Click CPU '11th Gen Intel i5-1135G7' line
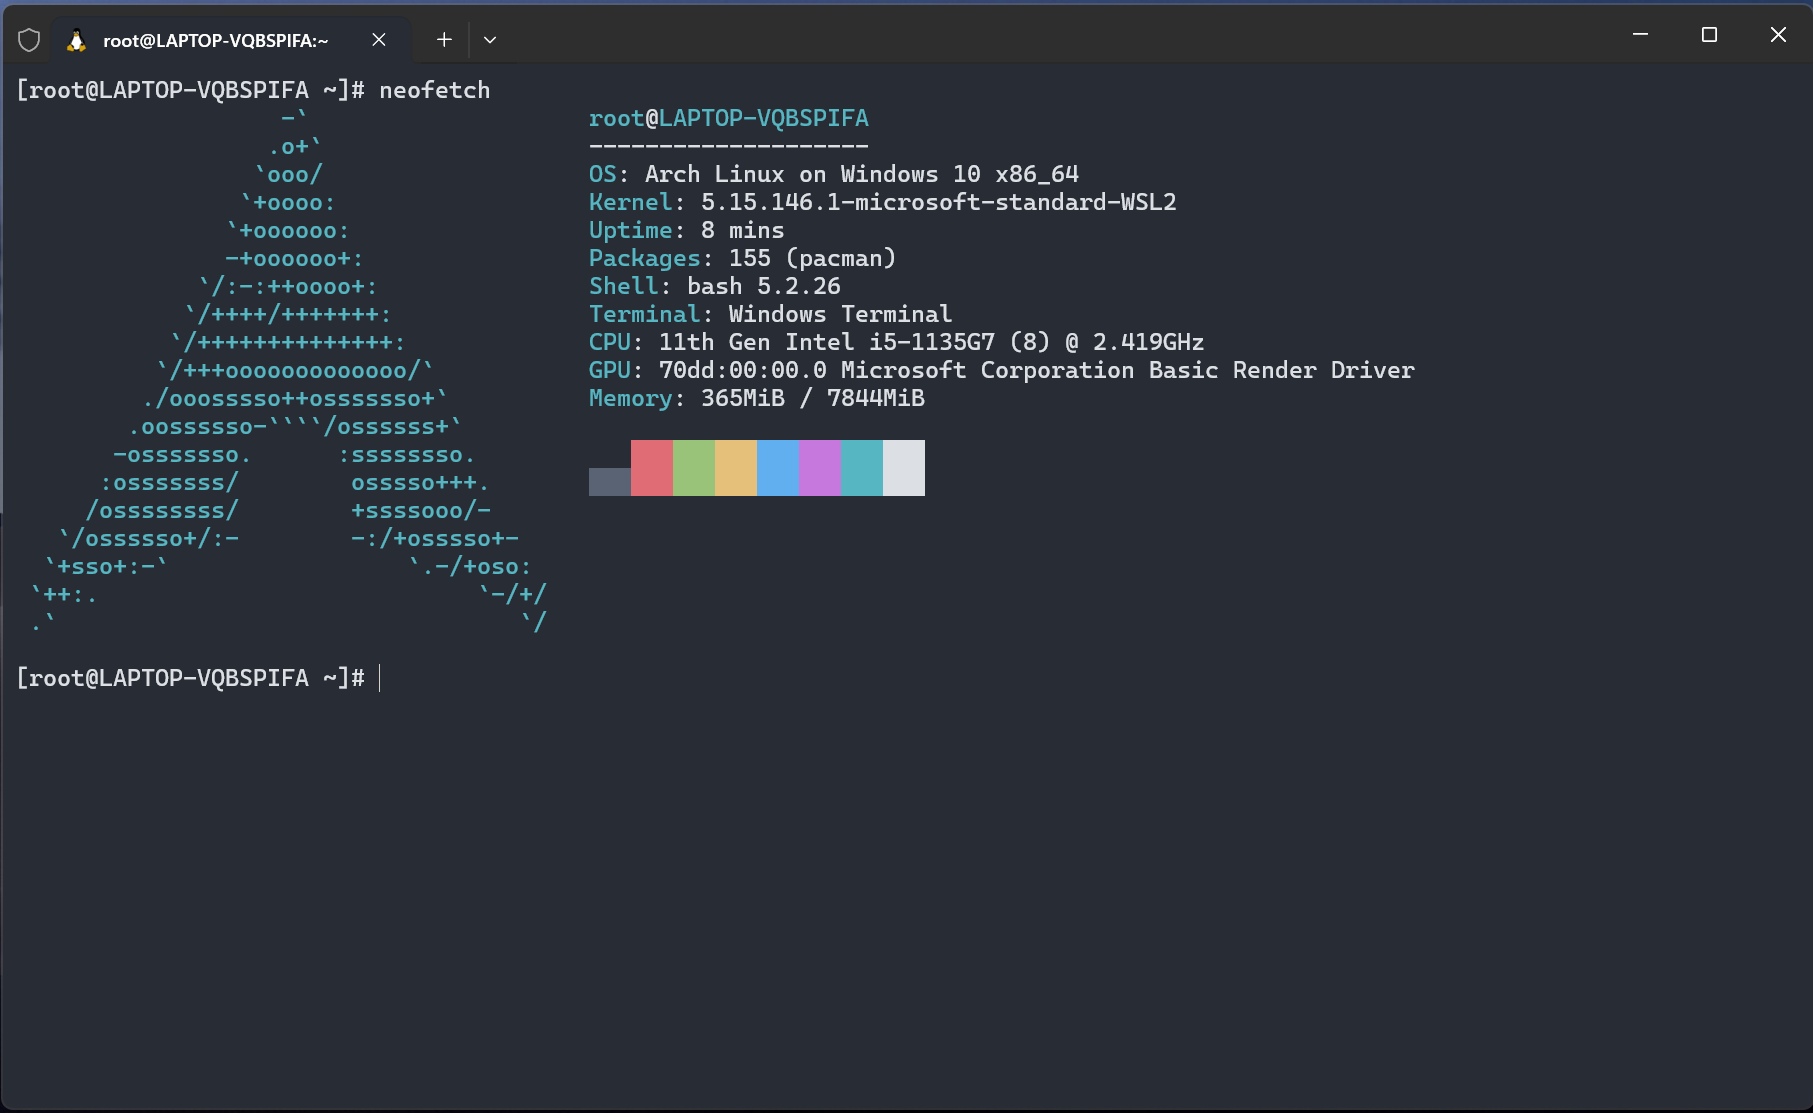1813x1113 pixels. tap(897, 342)
